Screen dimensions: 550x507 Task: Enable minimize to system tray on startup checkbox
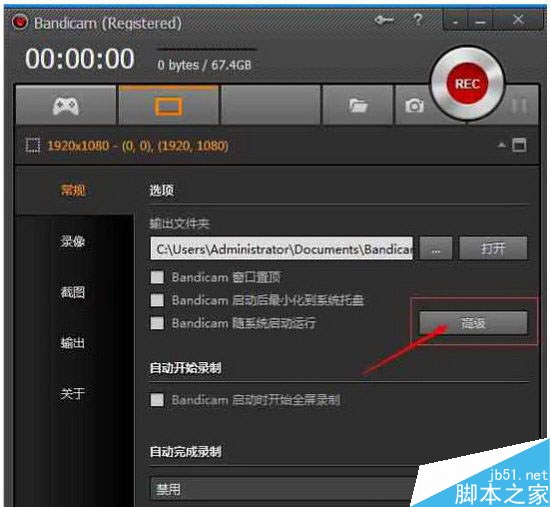coord(157,300)
